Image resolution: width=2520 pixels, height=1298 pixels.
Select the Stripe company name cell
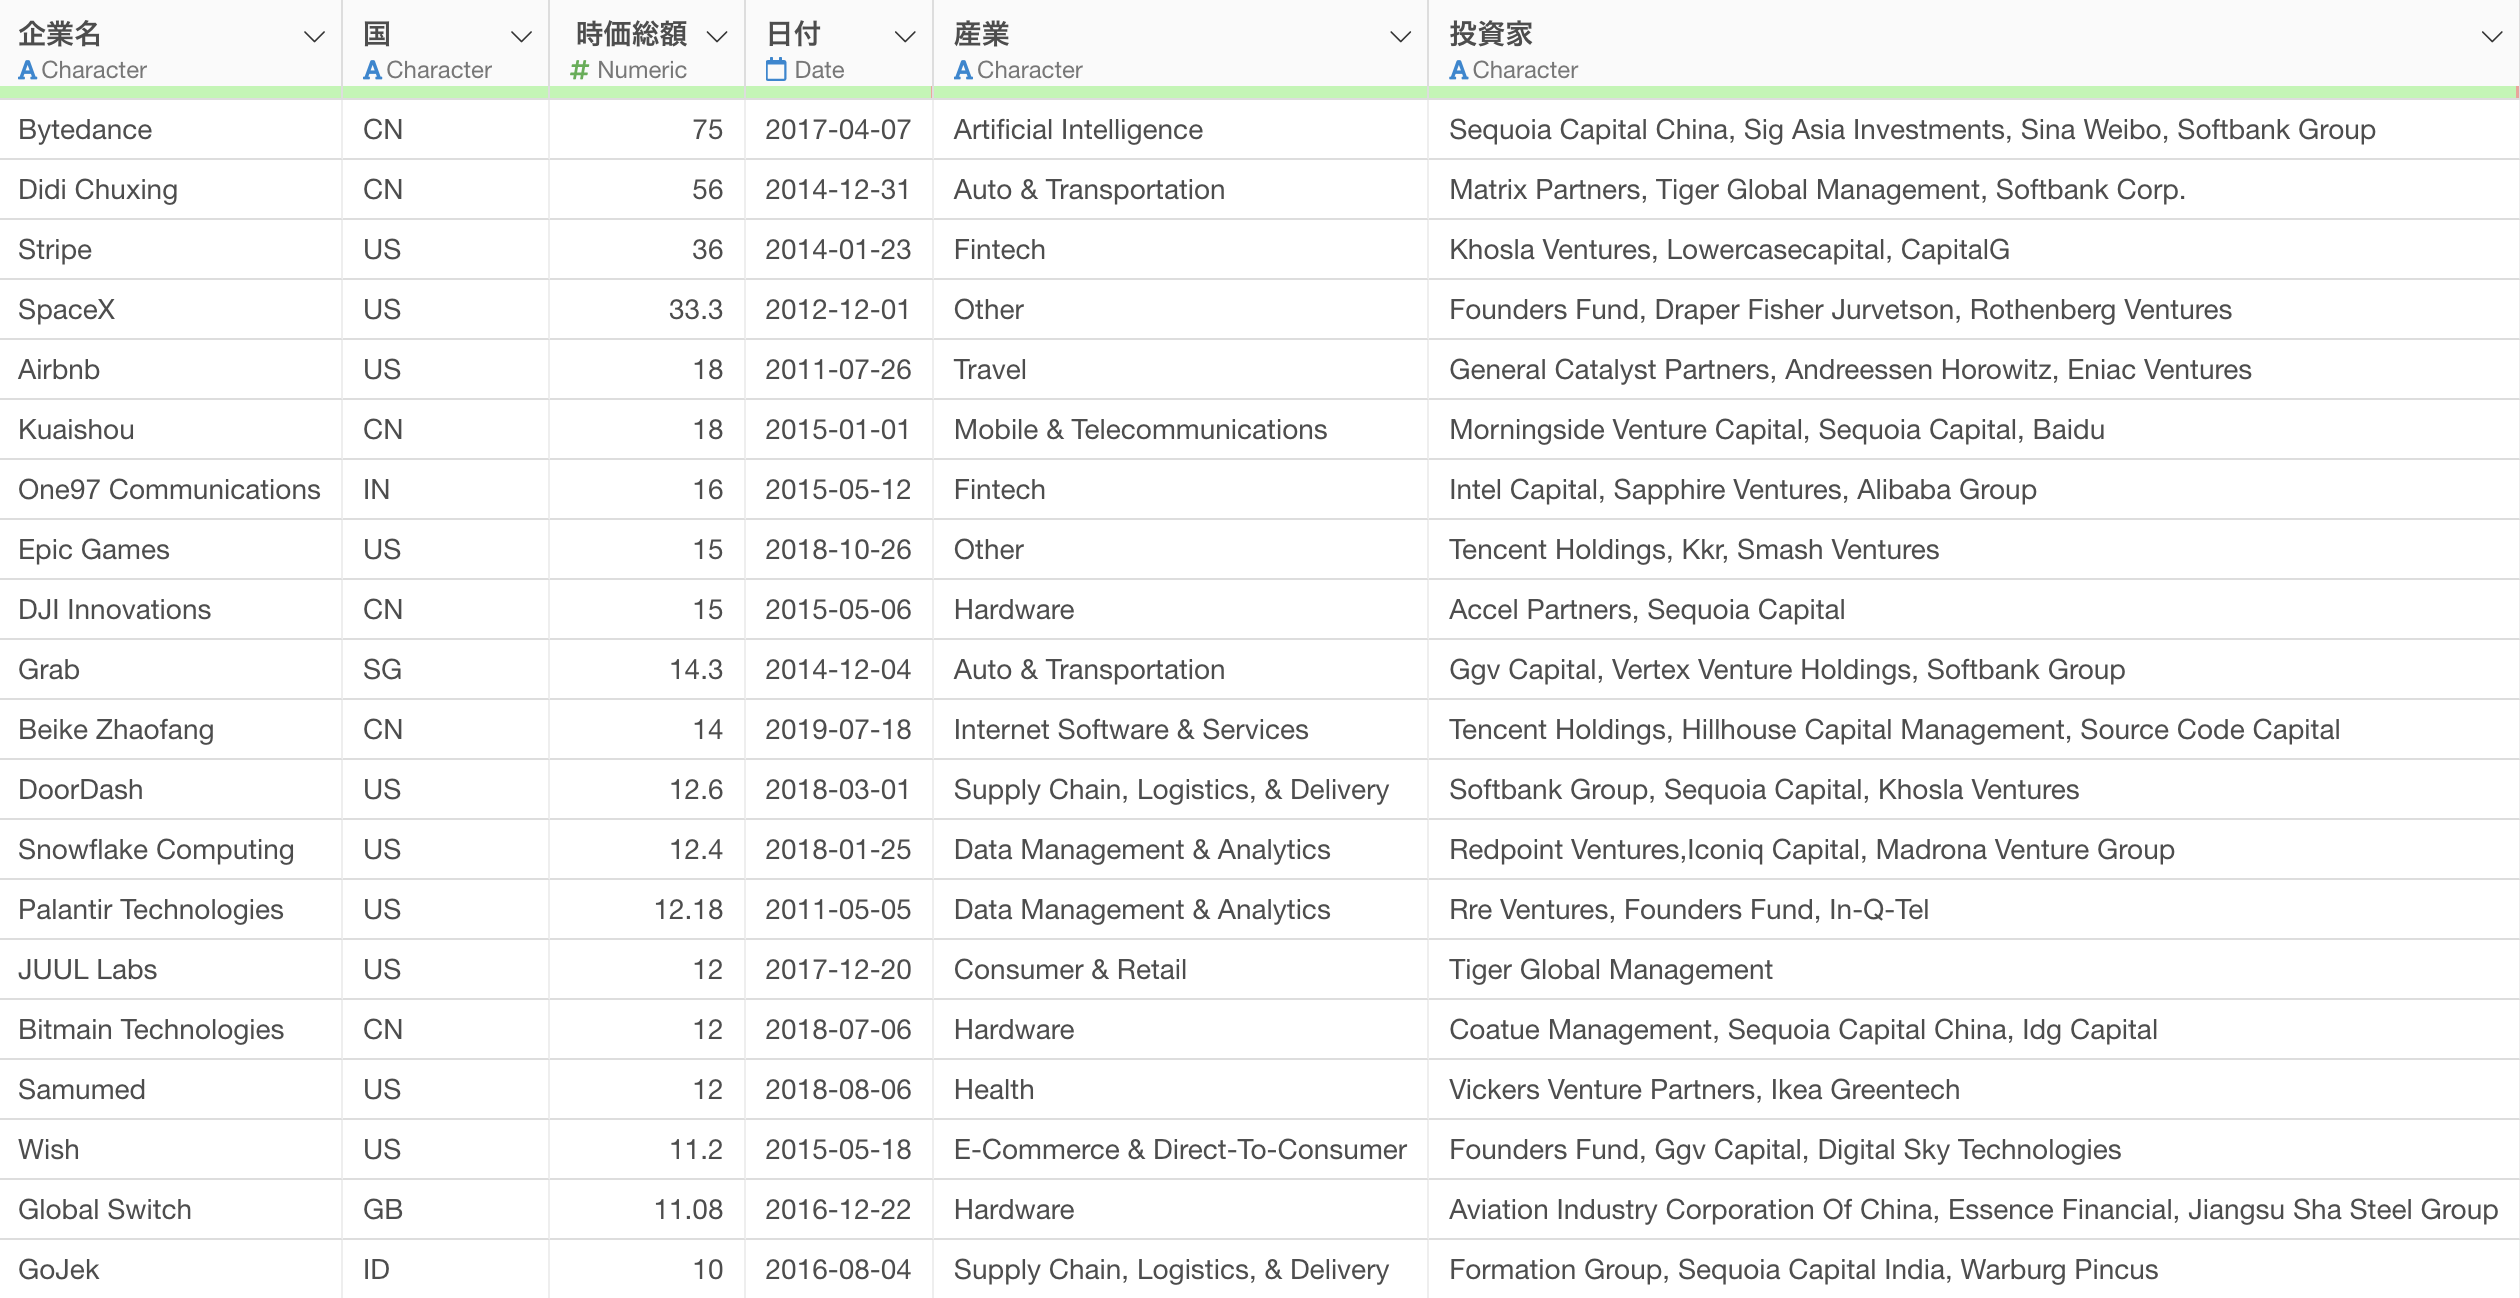tap(171, 250)
